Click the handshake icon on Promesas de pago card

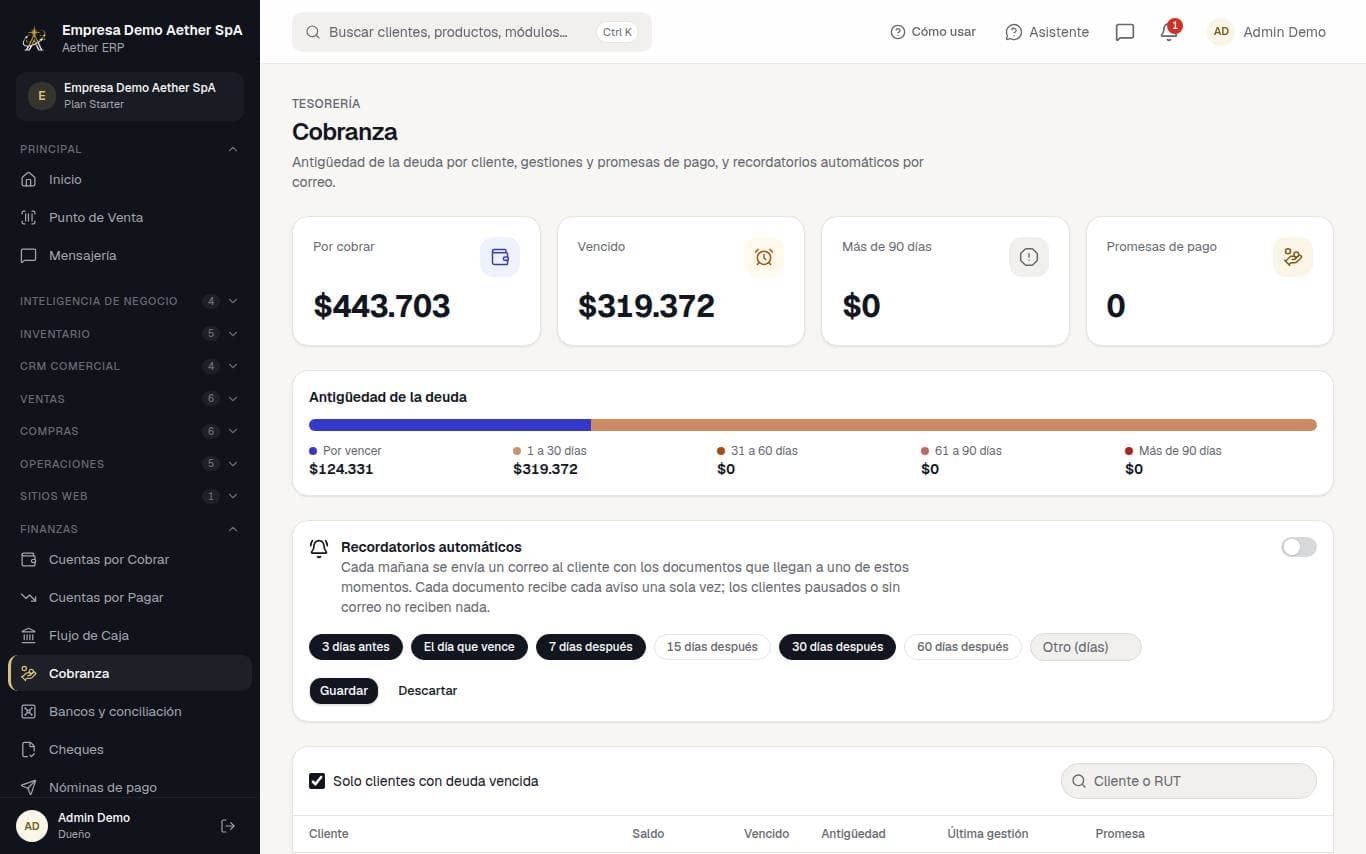(1293, 257)
